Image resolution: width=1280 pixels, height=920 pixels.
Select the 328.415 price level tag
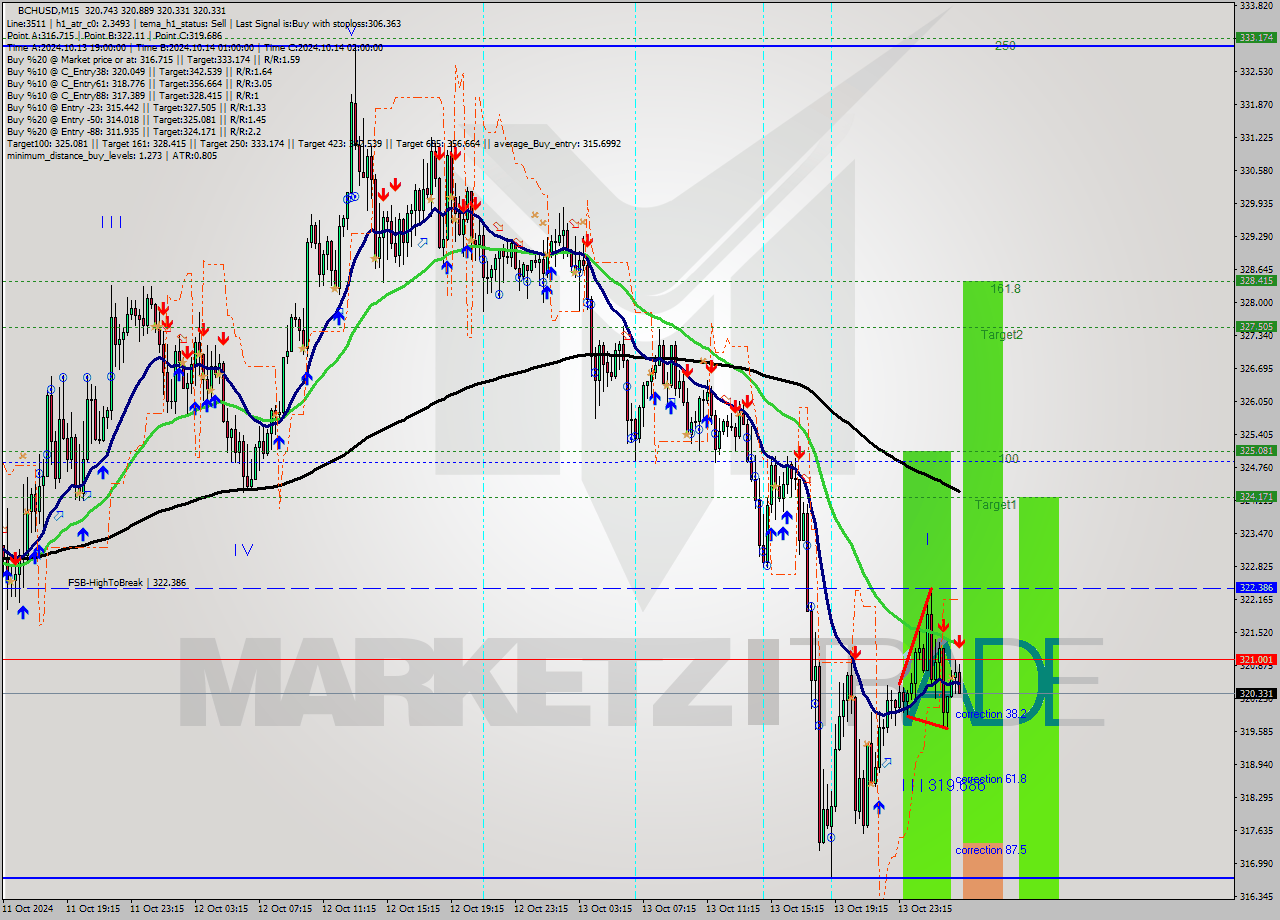pos(1256,281)
